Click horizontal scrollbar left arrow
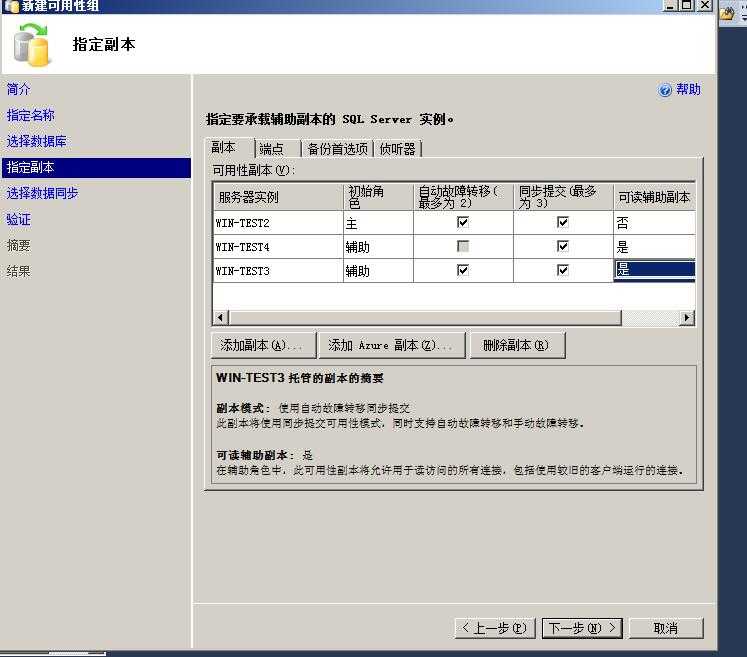The image size is (747, 657). (221, 318)
